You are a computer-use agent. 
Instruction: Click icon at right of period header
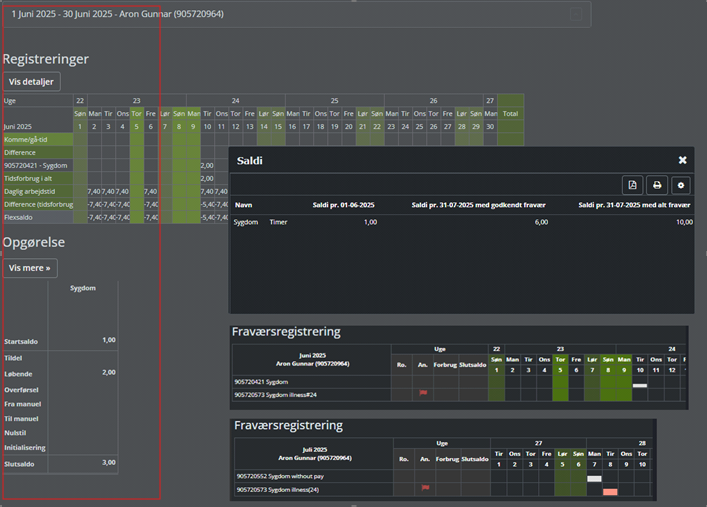pos(577,14)
